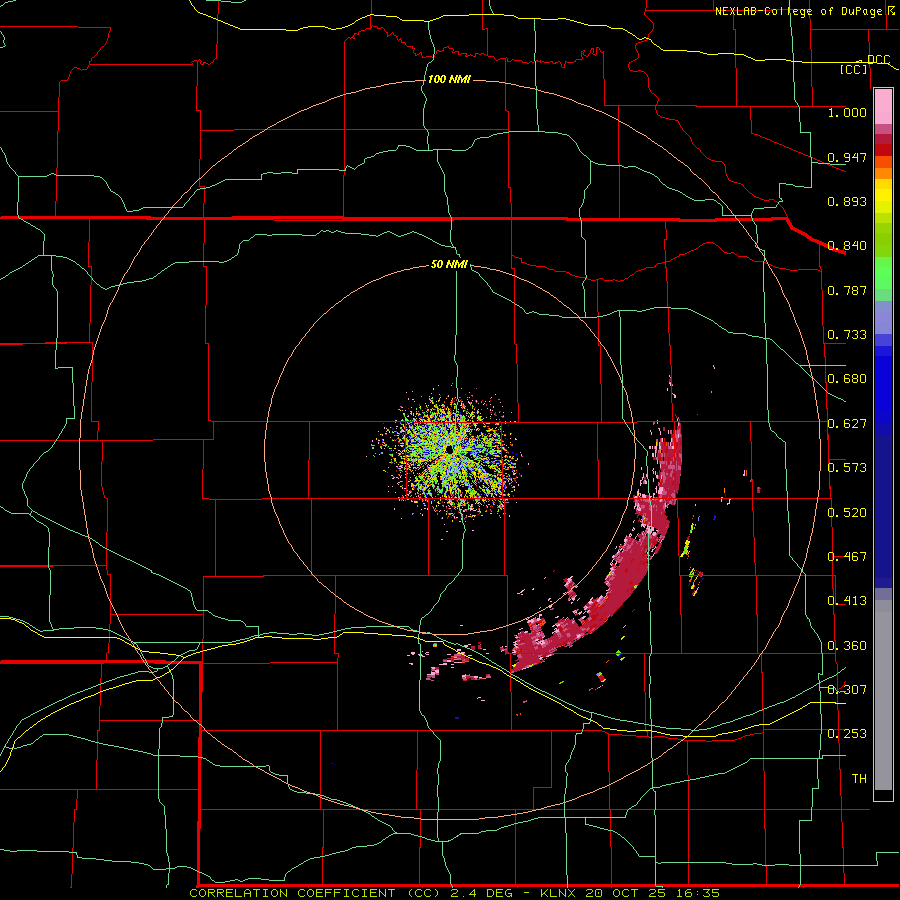This screenshot has height=900, width=900.
Task: Select the 1.000 value on the color scale
Action: [x=847, y=112]
